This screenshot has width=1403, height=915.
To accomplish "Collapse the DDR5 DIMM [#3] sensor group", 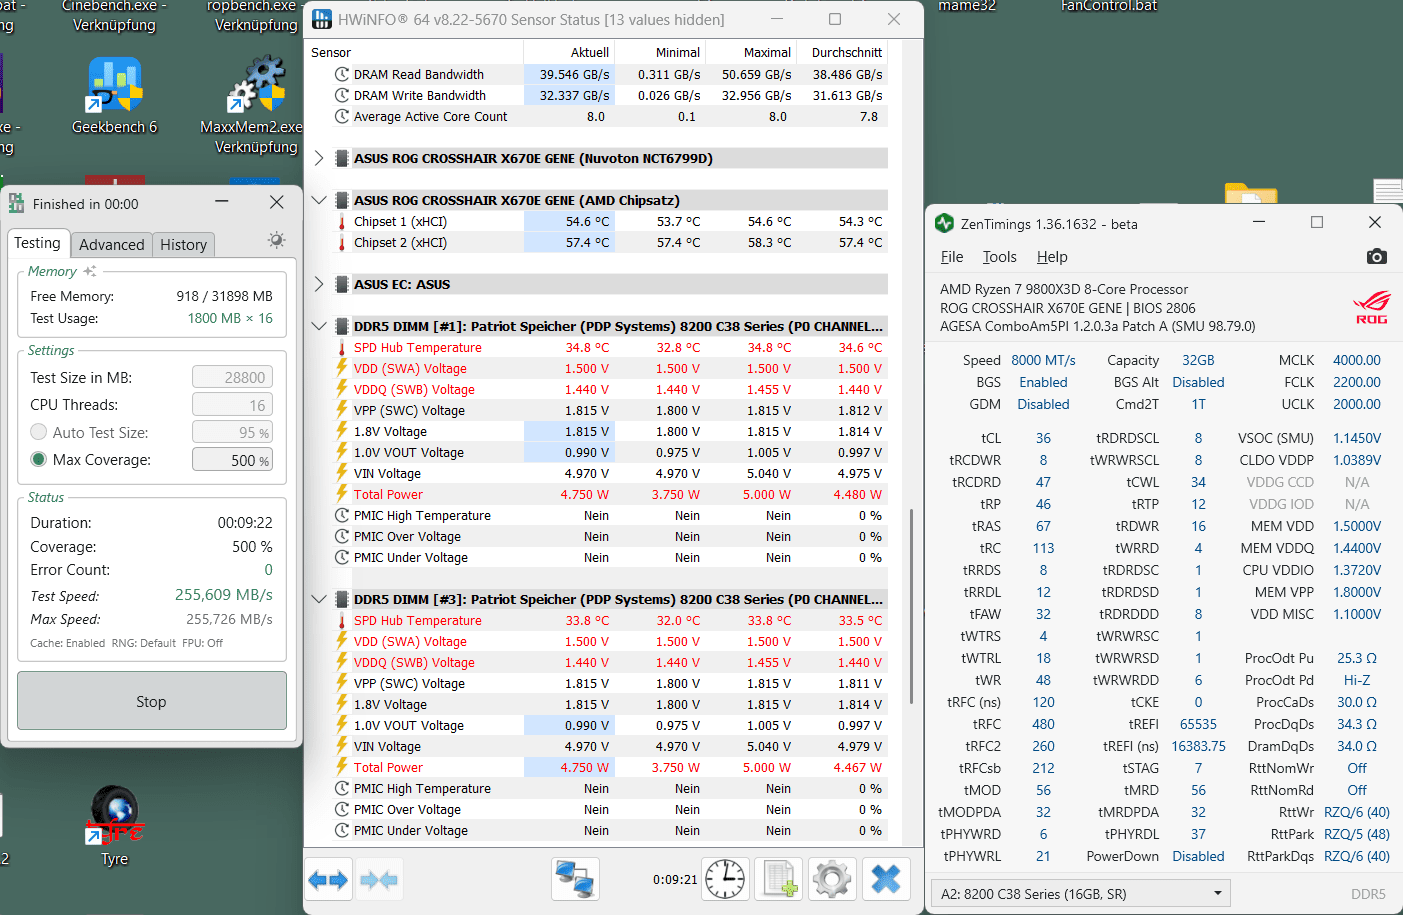I will [x=319, y=599].
